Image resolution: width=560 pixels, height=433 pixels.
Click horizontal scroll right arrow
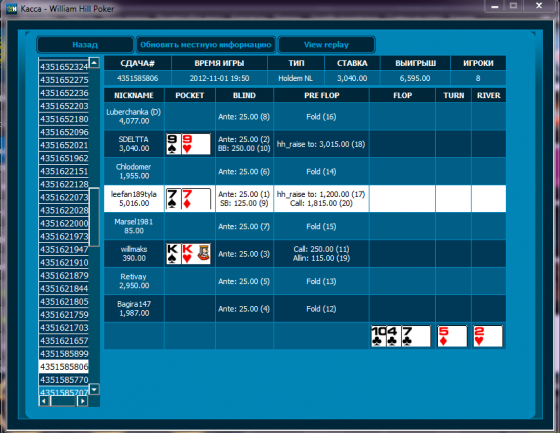pos(82,401)
